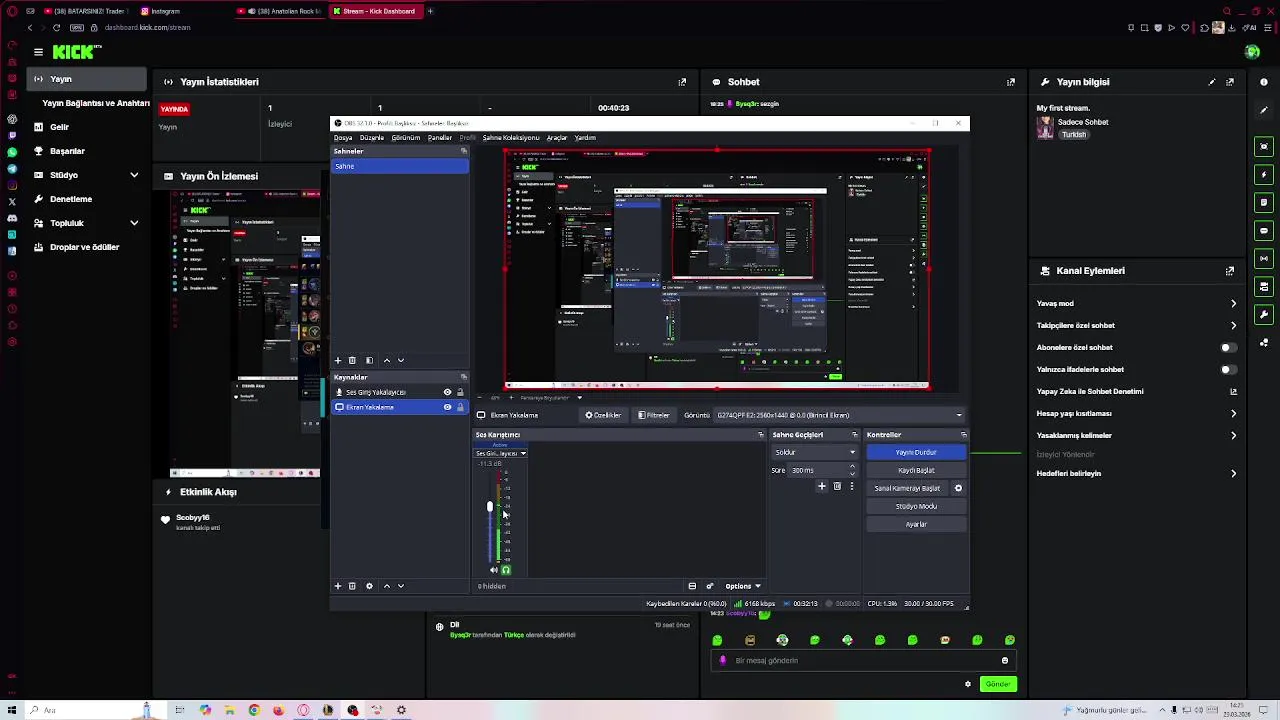Toggle Abonelere özel sohbet switch

[x=1228, y=347]
